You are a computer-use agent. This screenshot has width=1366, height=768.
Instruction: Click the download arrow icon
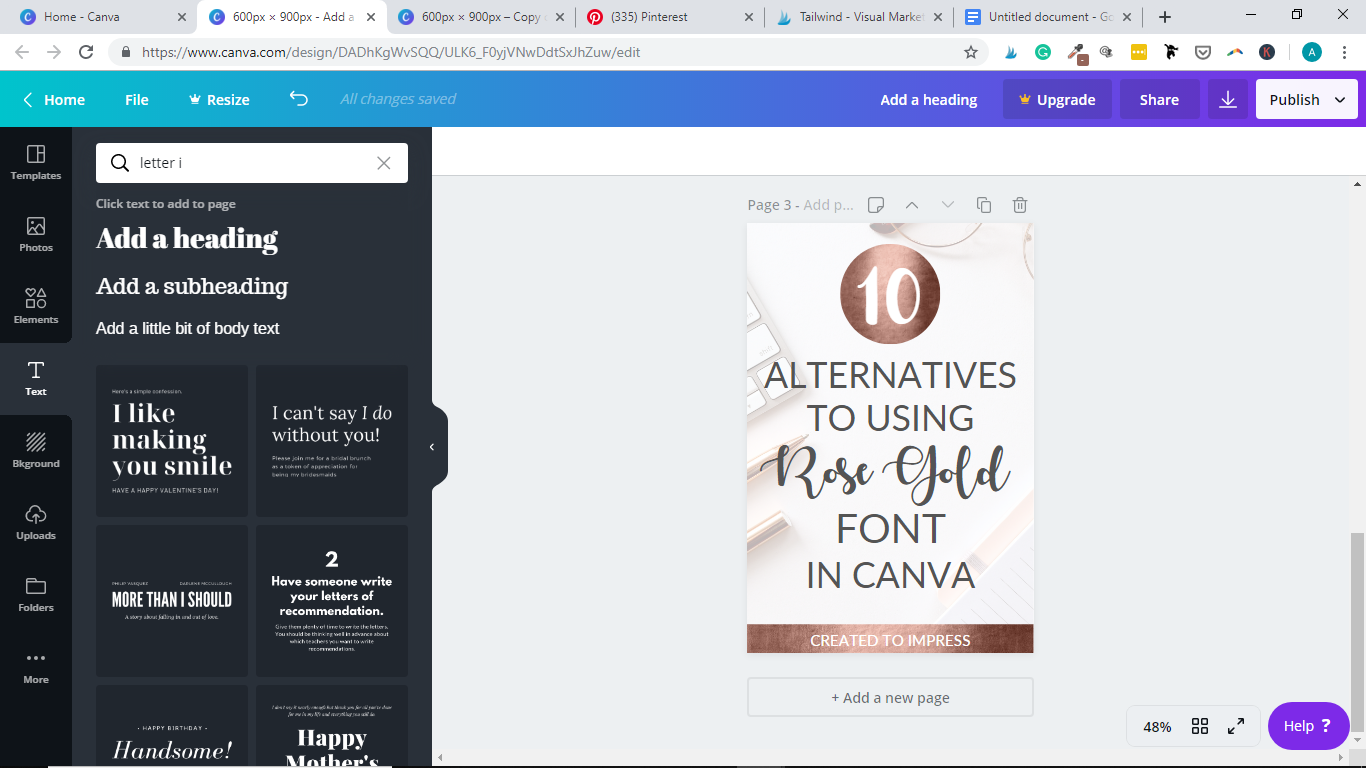coord(1228,99)
